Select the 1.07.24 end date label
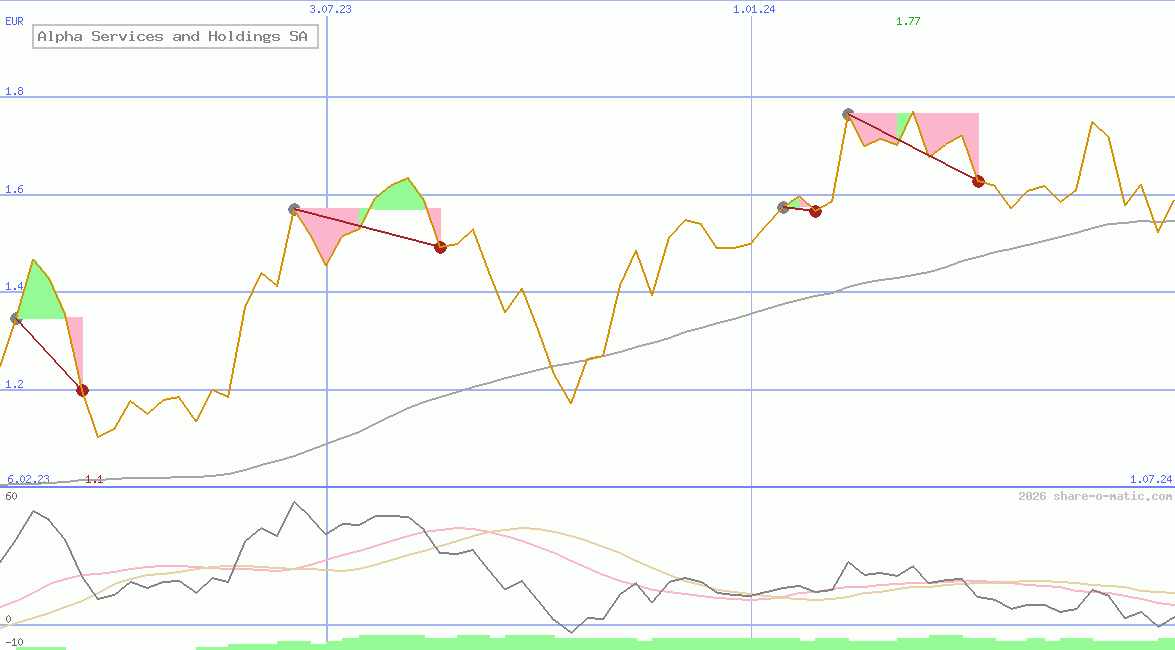Screen dimensions: 1175x650 click(x=1150, y=479)
